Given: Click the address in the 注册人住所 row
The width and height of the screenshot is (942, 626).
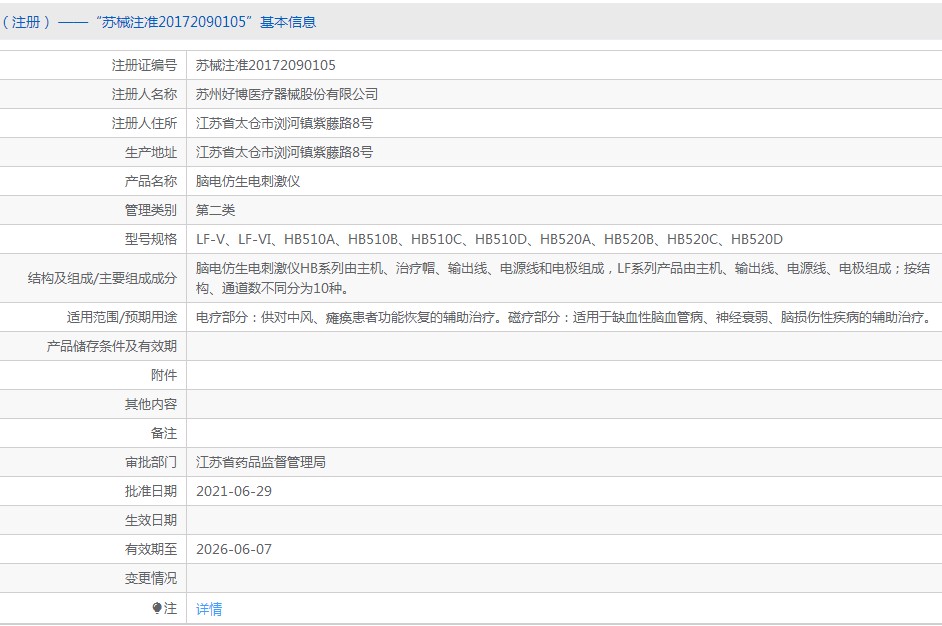Looking at the screenshot, I should pos(284,123).
